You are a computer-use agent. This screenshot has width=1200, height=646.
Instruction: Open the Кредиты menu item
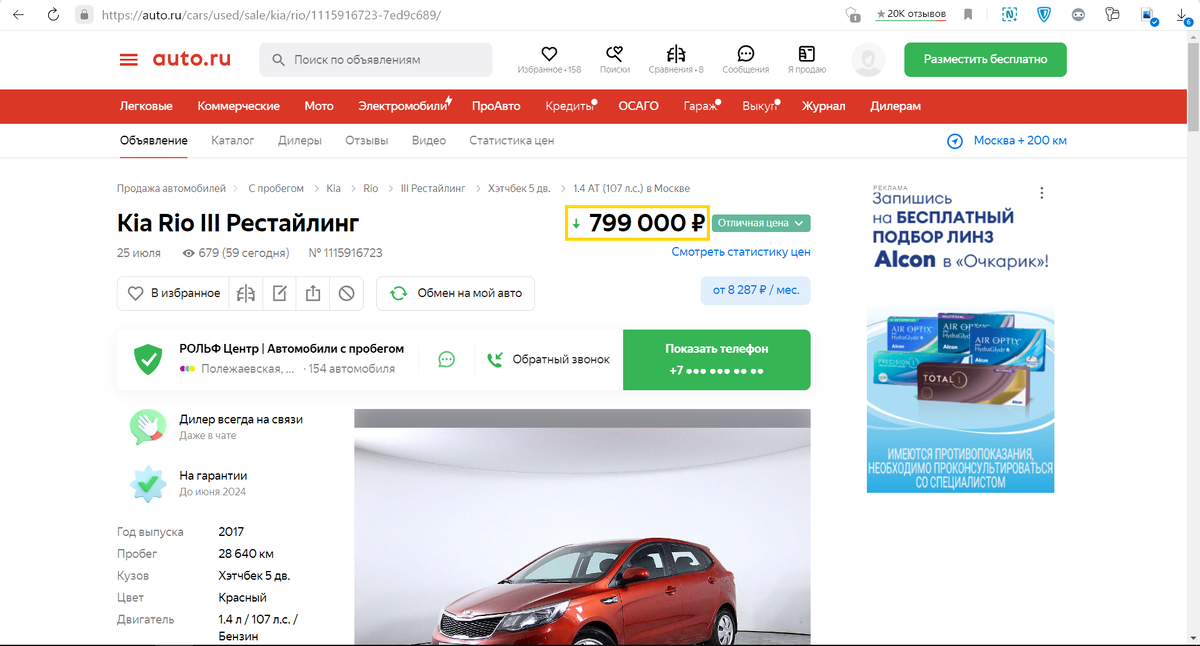(570, 106)
